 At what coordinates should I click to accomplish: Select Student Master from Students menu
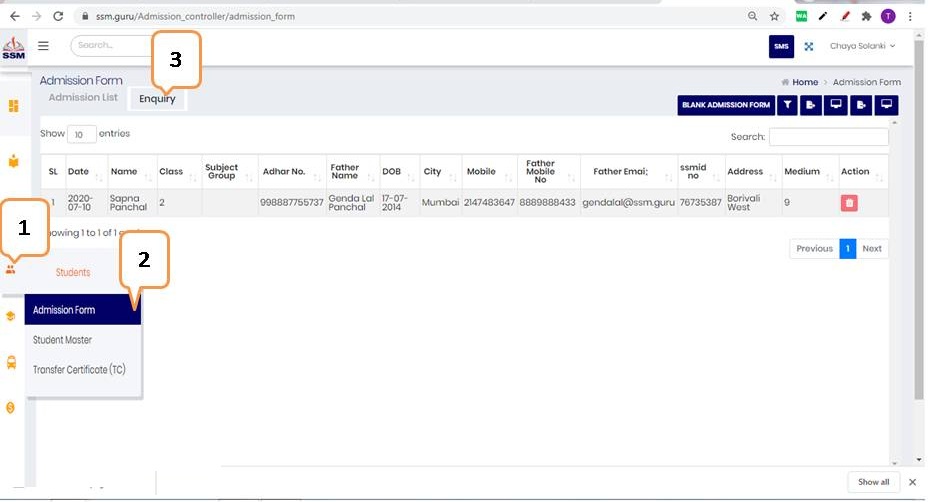point(62,340)
